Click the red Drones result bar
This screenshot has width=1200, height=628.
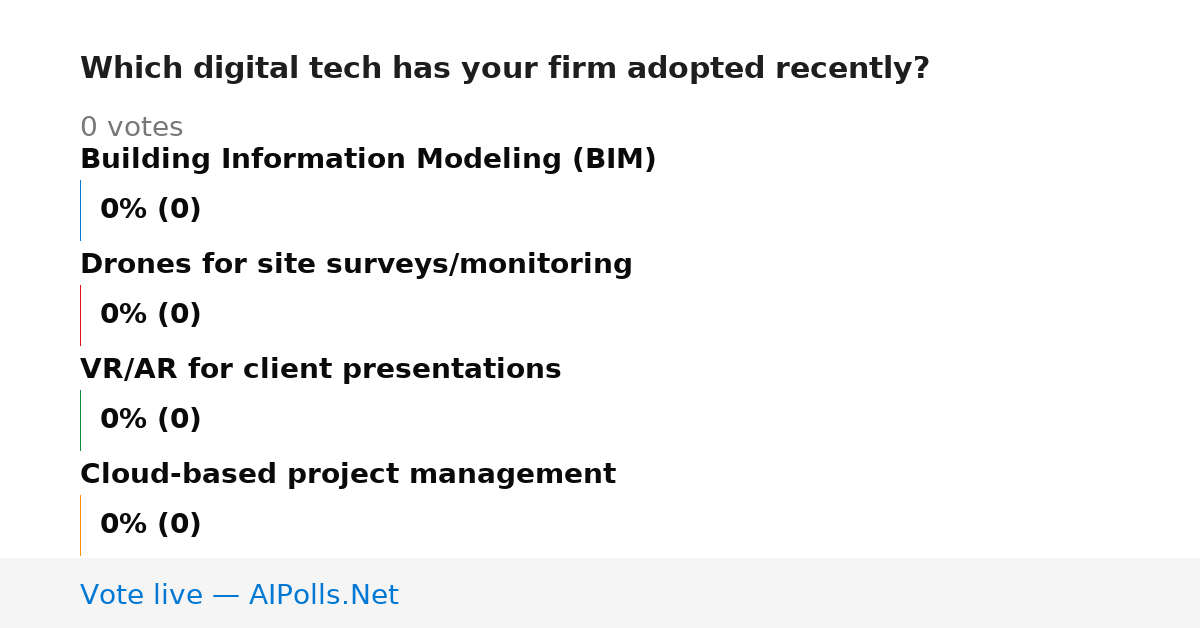(80, 315)
